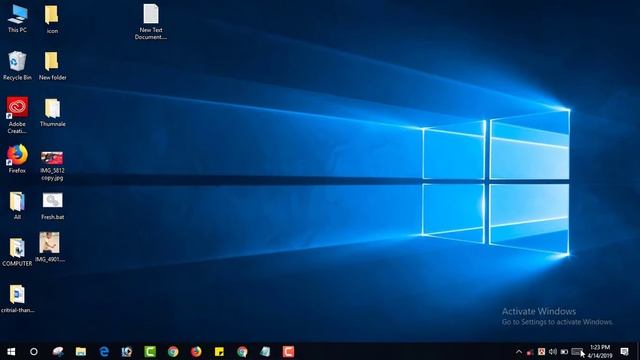Select the New folder desktop icon

[x=52, y=65]
